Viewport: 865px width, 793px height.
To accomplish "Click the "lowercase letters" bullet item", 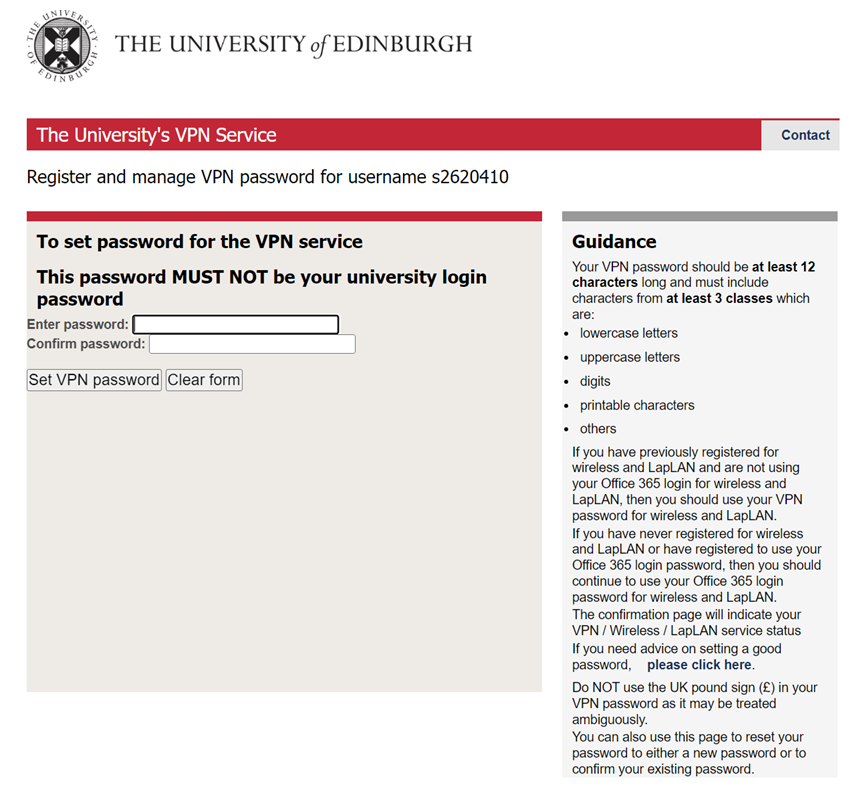I will click(629, 333).
